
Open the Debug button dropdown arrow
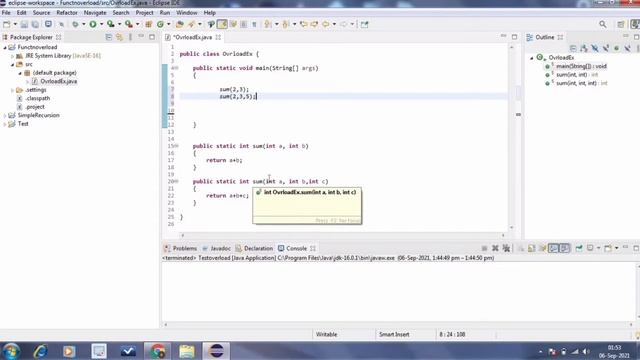click(83, 24)
